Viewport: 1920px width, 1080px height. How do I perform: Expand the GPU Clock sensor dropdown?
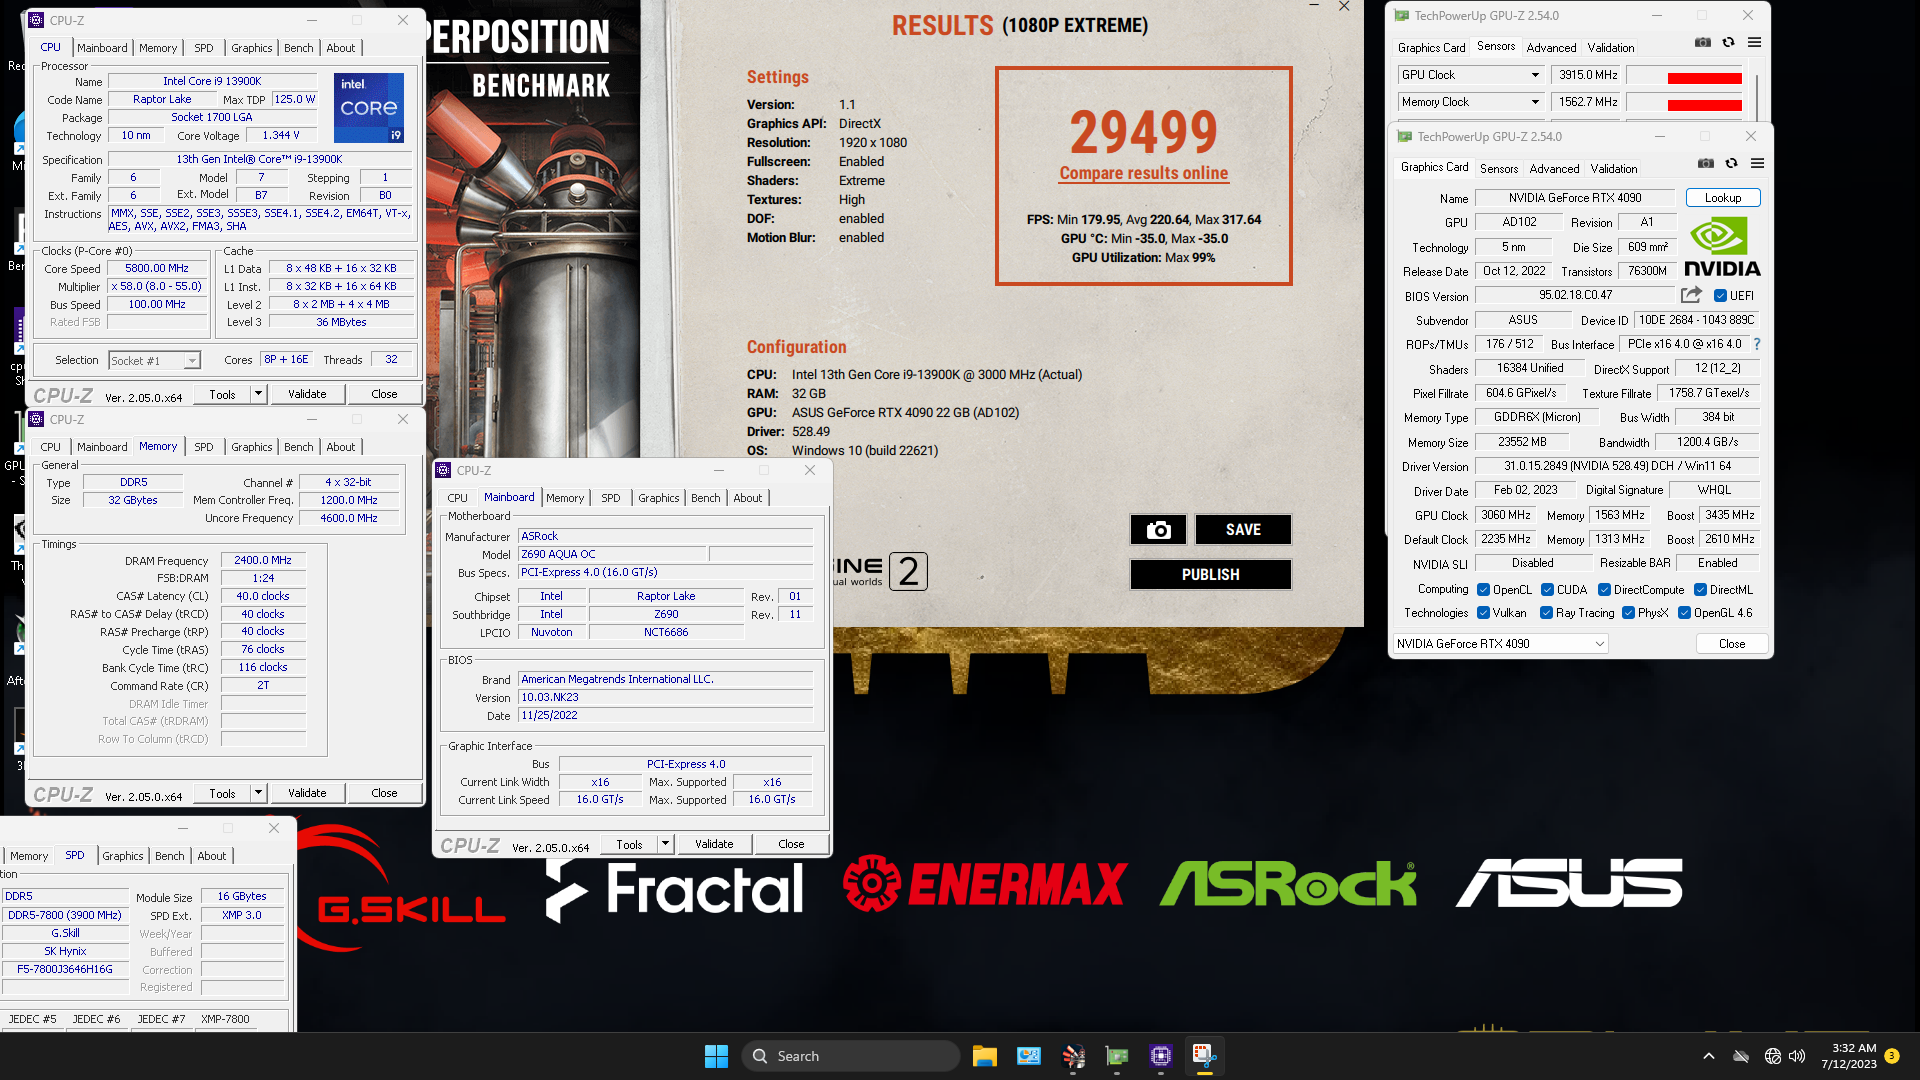coord(1535,75)
